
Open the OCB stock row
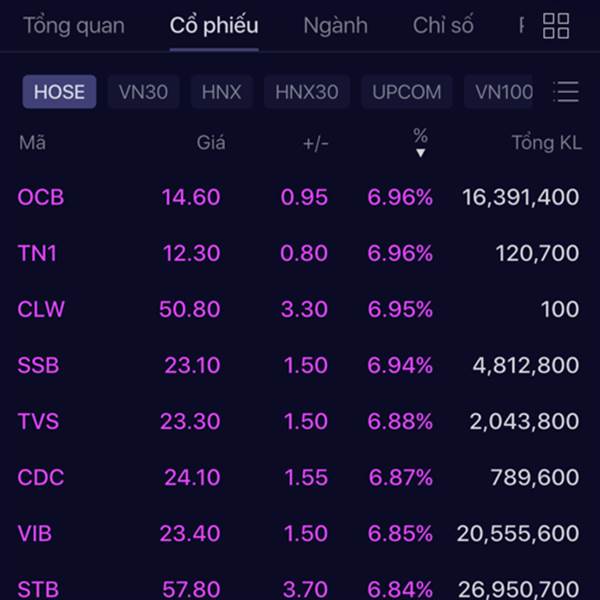[298, 197]
